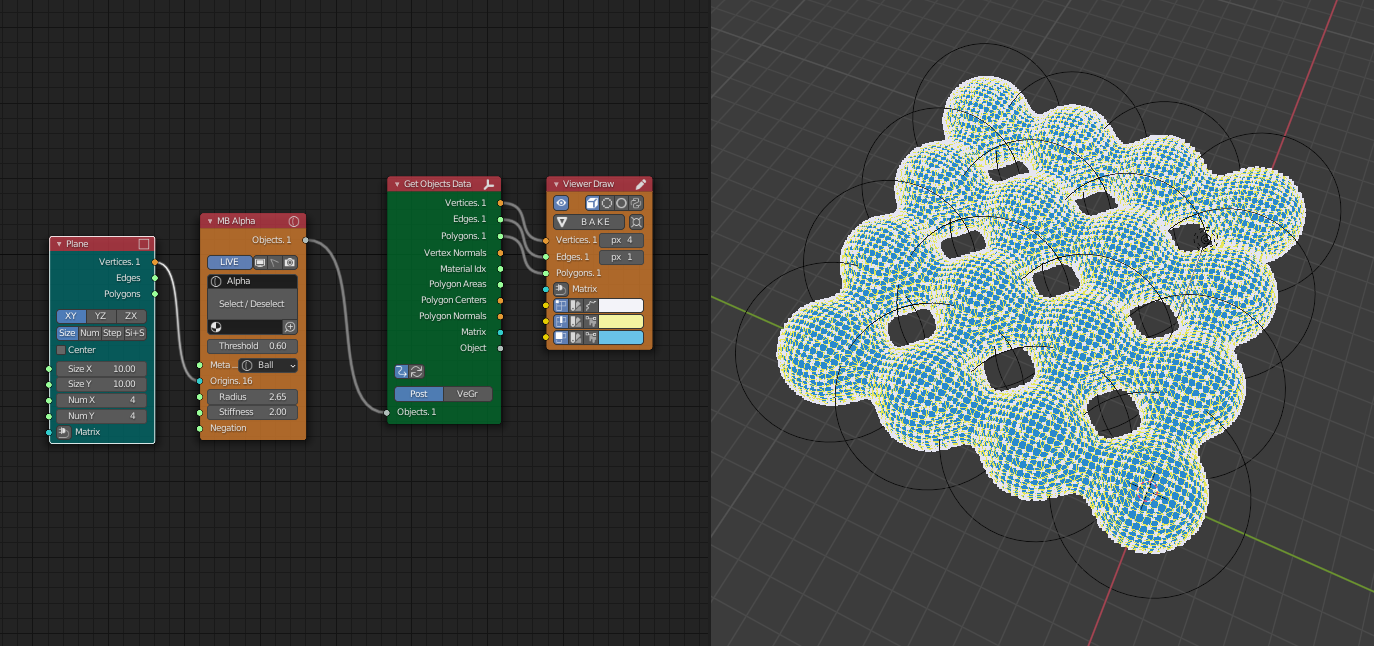The width and height of the screenshot is (1374, 646).
Task: Select the Num tab on the Plane node
Action: tap(89, 331)
